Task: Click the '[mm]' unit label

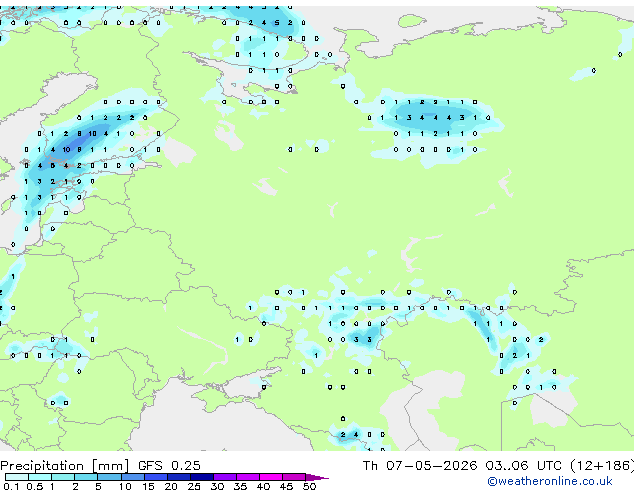Action: [110, 466]
